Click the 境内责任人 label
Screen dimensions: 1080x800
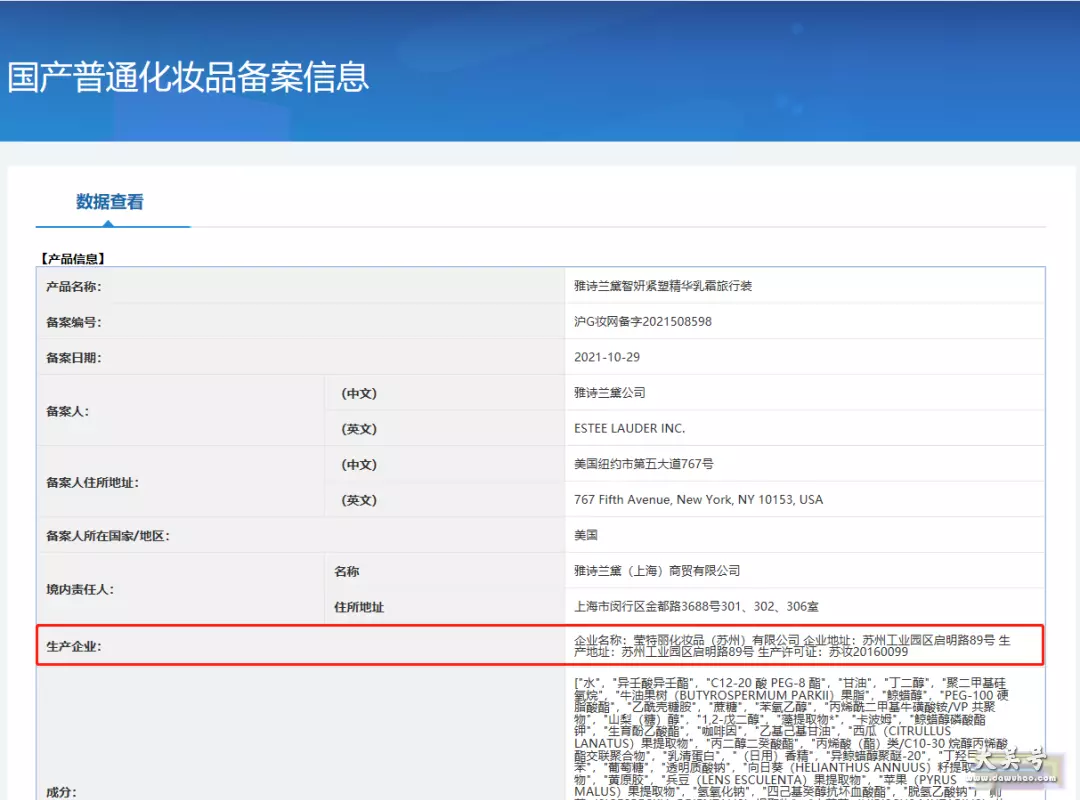pyautogui.click(x=80, y=590)
